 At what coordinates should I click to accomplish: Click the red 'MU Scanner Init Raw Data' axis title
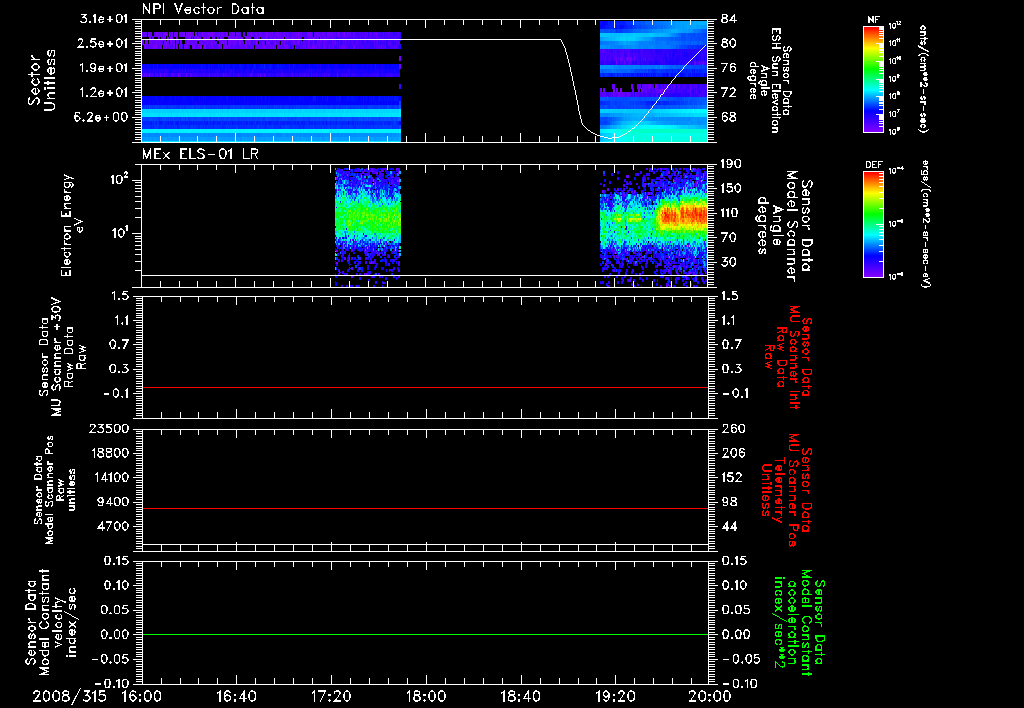pyautogui.click(x=789, y=357)
